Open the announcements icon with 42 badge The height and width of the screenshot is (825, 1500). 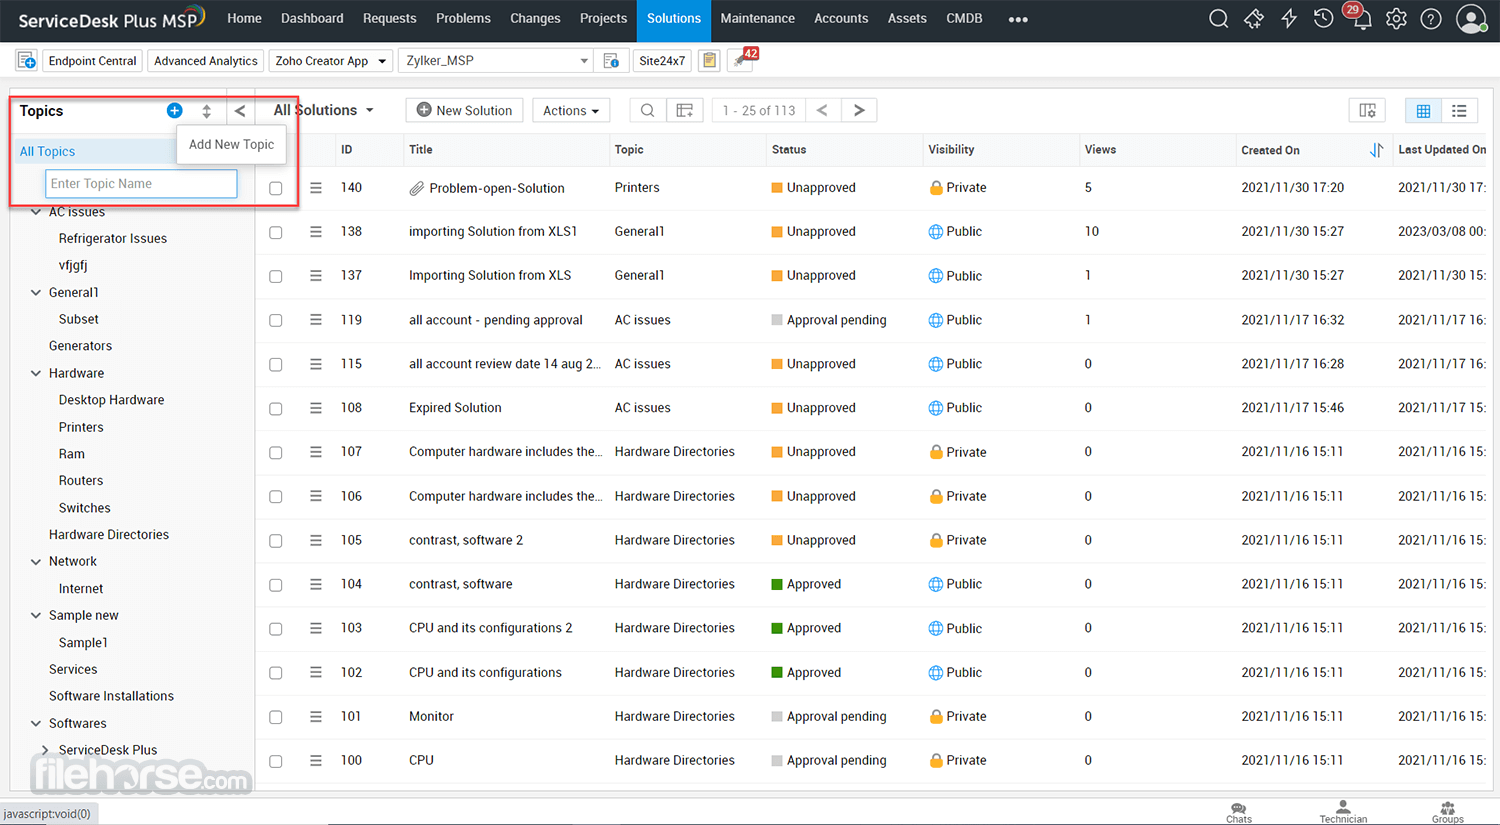pos(742,59)
